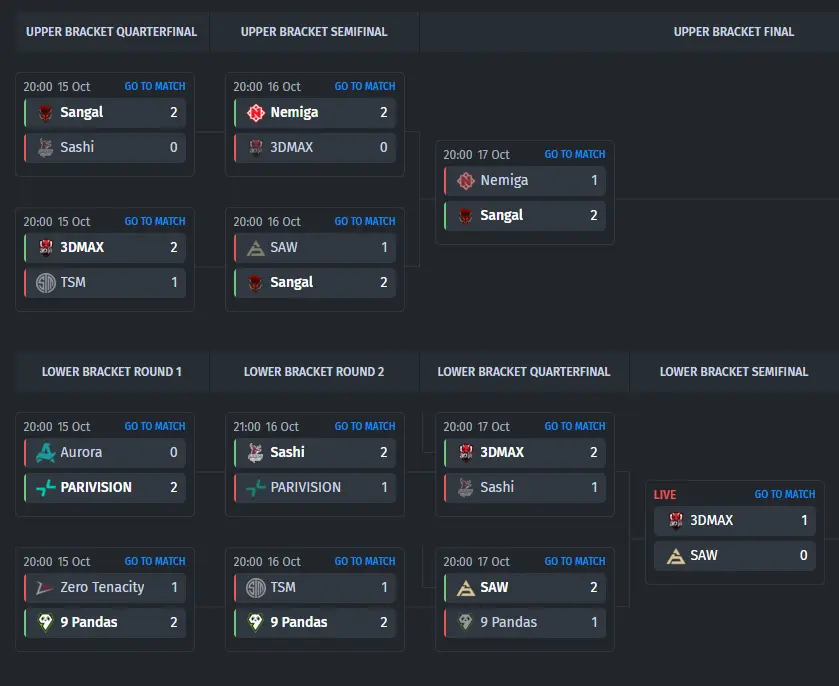Click the Zero Tenacity team logo
This screenshot has width=839, height=686.
[x=44, y=588]
